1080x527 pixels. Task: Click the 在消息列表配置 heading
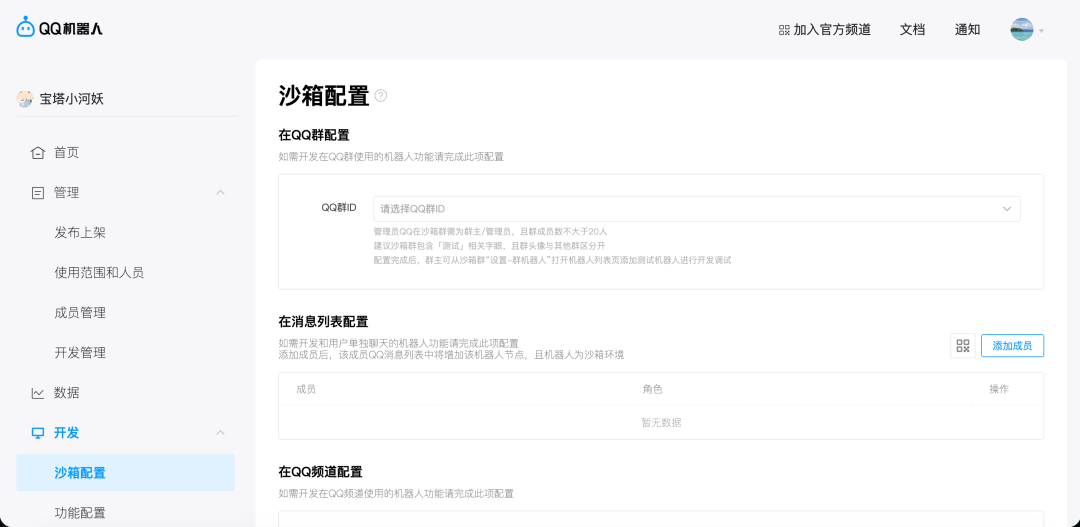tap(323, 321)
